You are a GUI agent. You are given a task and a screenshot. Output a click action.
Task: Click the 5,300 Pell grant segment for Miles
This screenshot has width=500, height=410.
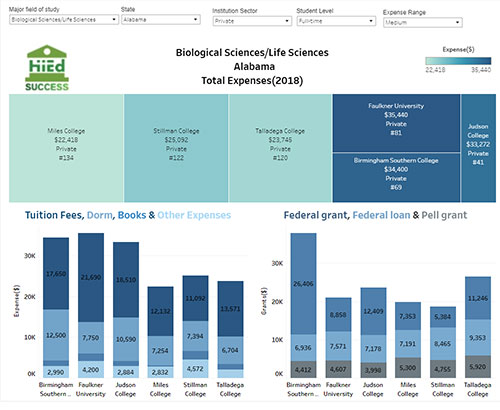(408, 368)
